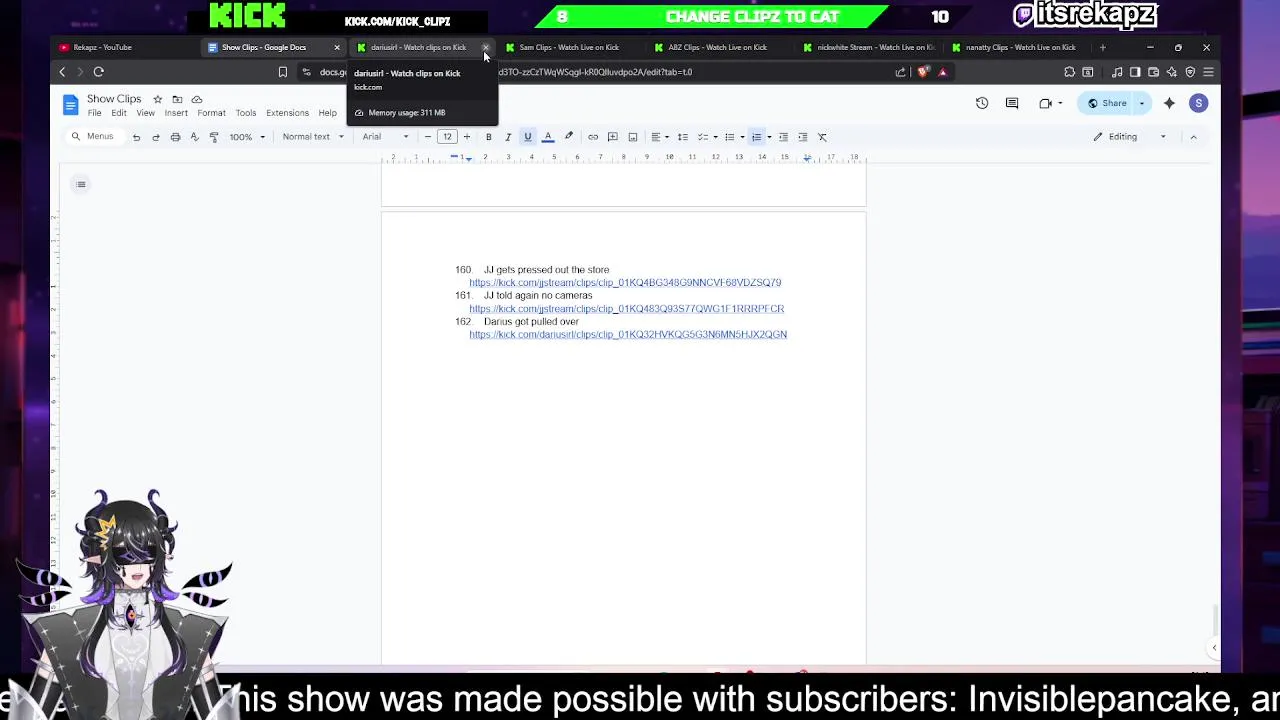Open the JJ told again no cameras link
Image resolution: width=1280 pixels, height=720 pixels.
pos(626,309)
